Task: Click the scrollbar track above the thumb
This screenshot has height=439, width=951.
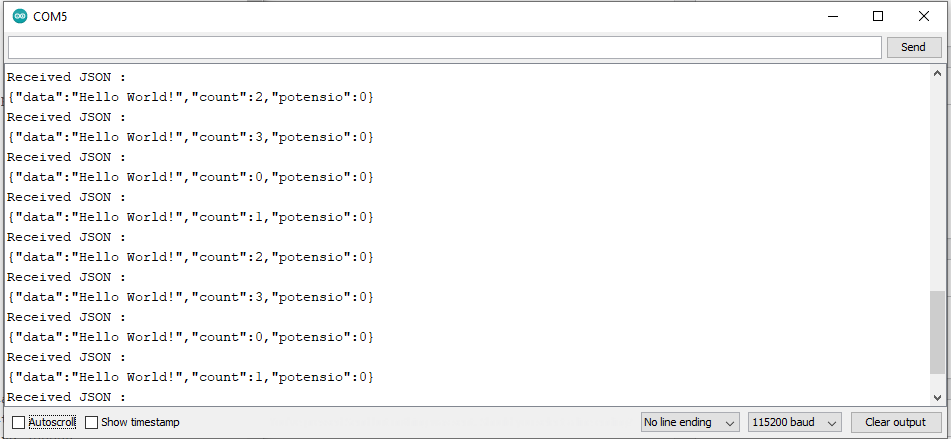Action: (937, 186)
